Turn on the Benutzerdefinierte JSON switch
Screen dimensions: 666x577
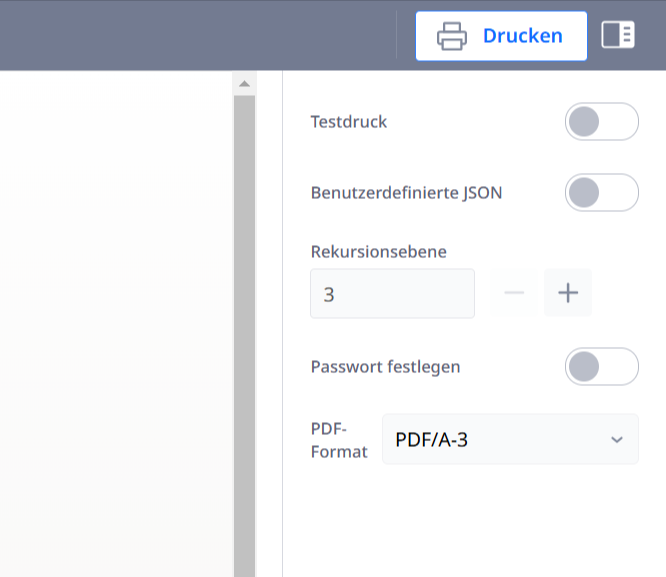tap(601, 192)
